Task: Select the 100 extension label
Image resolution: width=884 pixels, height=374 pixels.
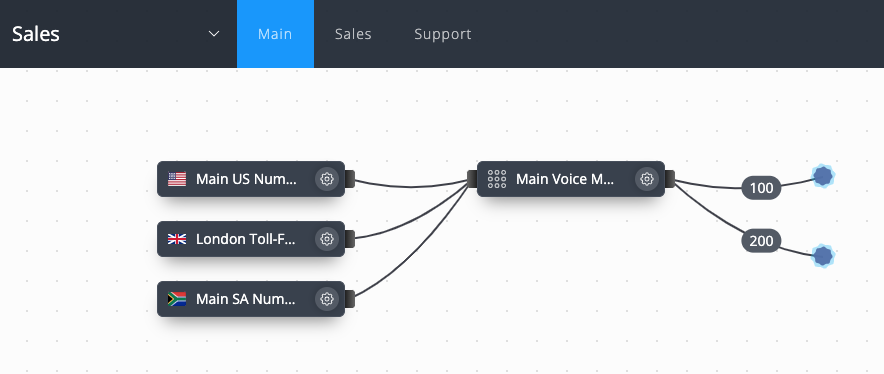Action: (761, 188)
